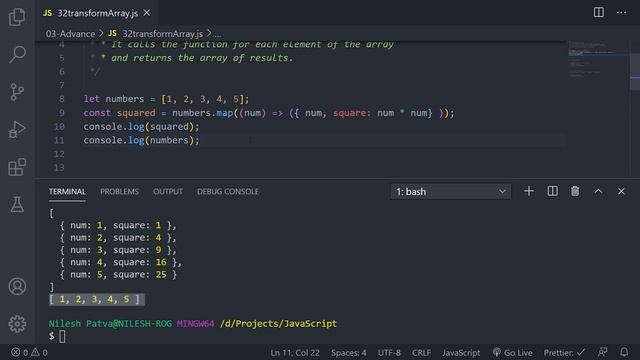Click 'console.log(squared);' line

pyautogui.click(x=141, y=127)
